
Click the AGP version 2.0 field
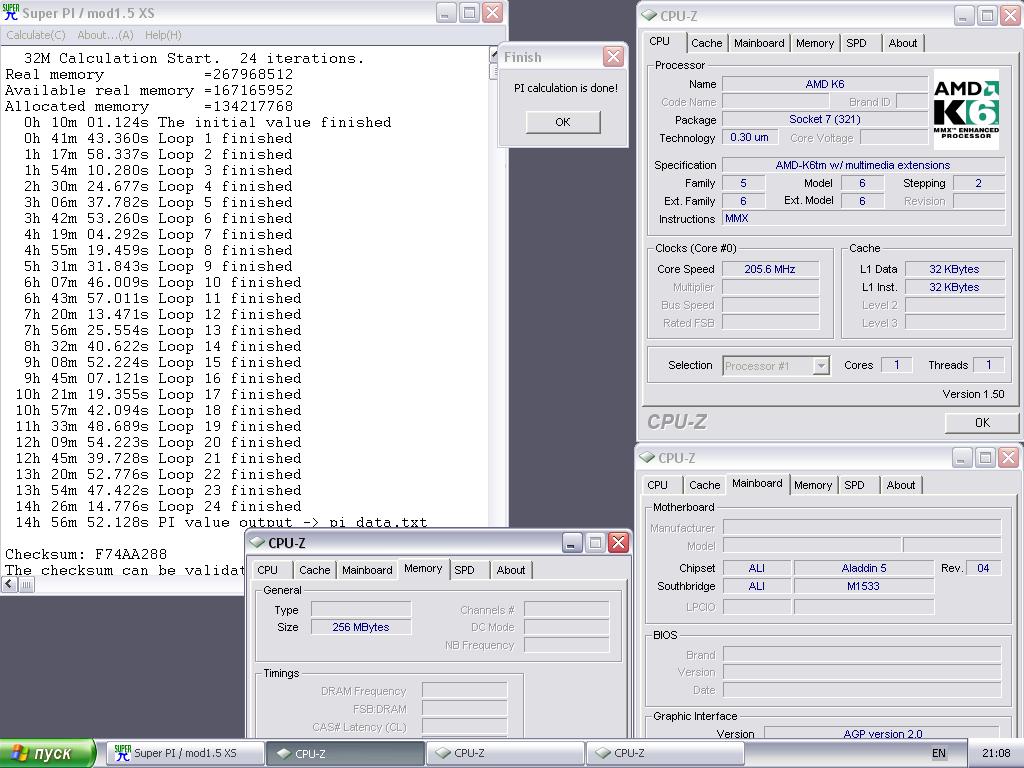pyautogui.click(x=882, y=734)
